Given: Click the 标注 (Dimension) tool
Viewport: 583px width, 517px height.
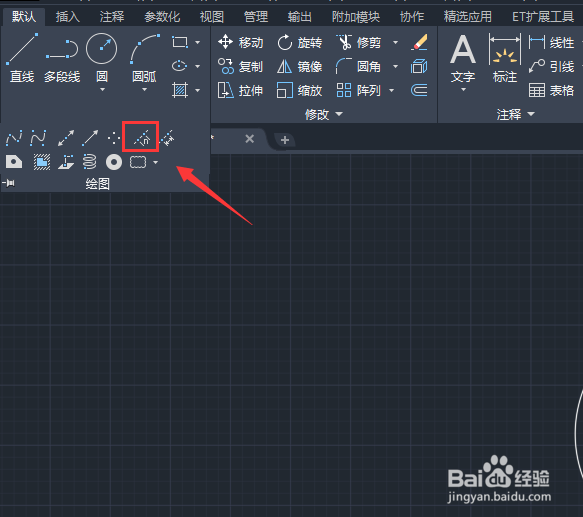Looking at the screenshot, I should (x=505, y=58).
